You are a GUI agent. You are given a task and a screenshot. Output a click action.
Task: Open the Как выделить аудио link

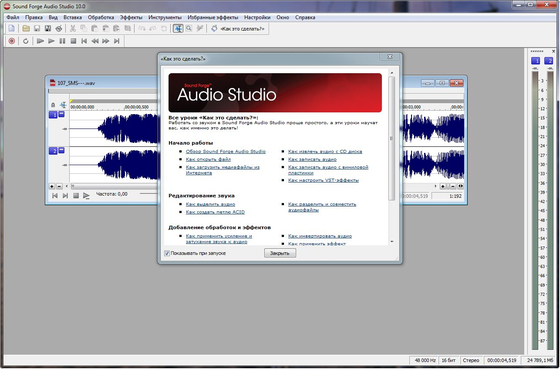(x=210, y=204)
